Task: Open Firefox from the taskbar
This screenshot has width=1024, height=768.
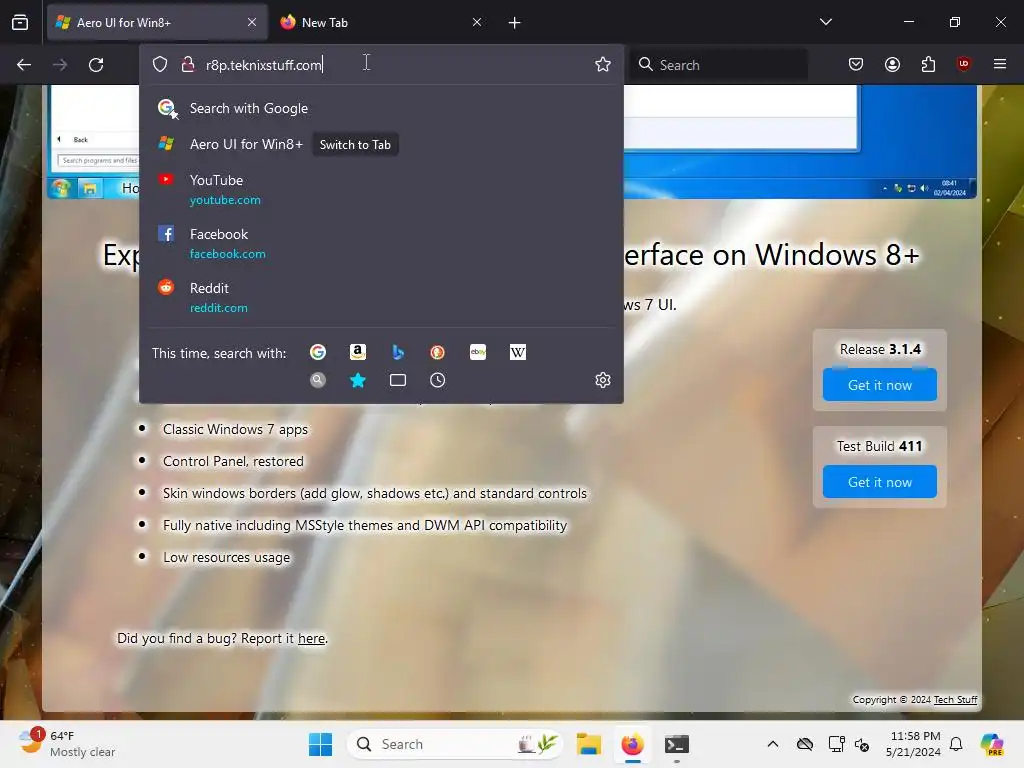Action: coord(632,744)
